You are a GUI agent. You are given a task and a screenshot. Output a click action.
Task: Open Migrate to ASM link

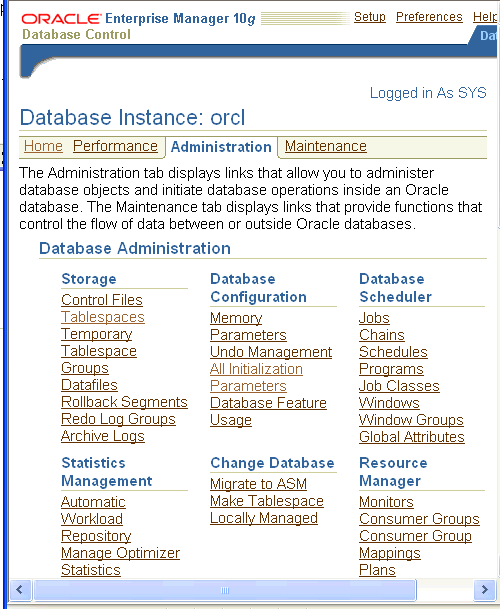pos(258,484)
